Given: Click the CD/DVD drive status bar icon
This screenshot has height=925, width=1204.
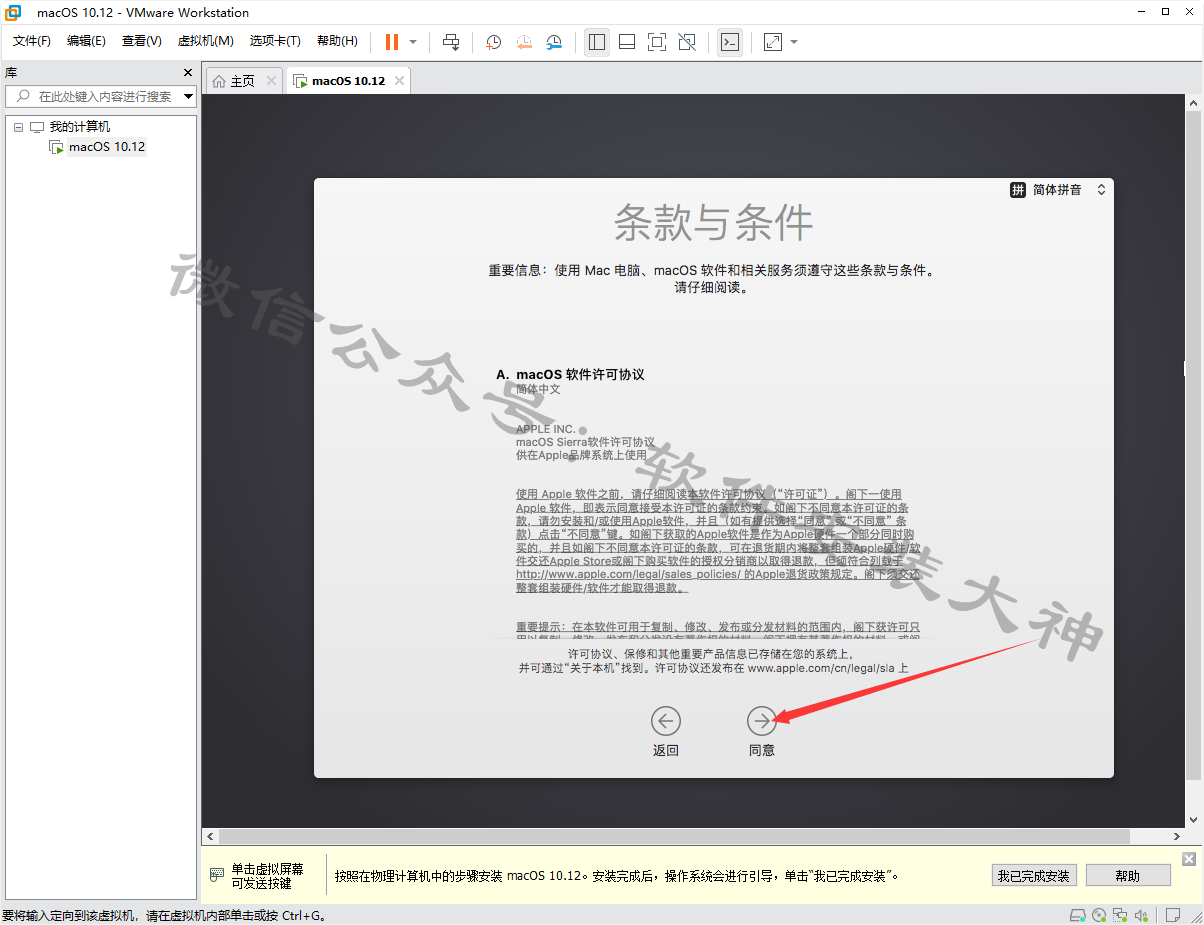Looking at the screenshot, I should click(x=1099, y=915).
